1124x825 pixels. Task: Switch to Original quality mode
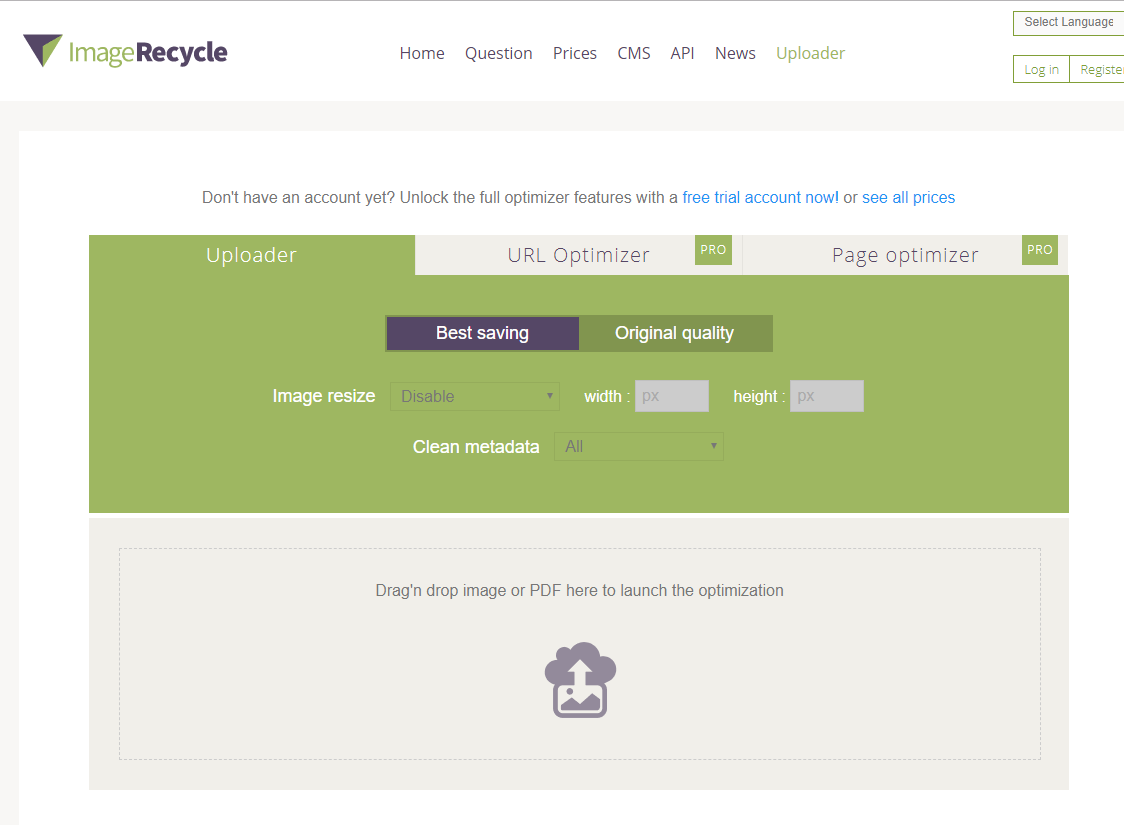674,333
